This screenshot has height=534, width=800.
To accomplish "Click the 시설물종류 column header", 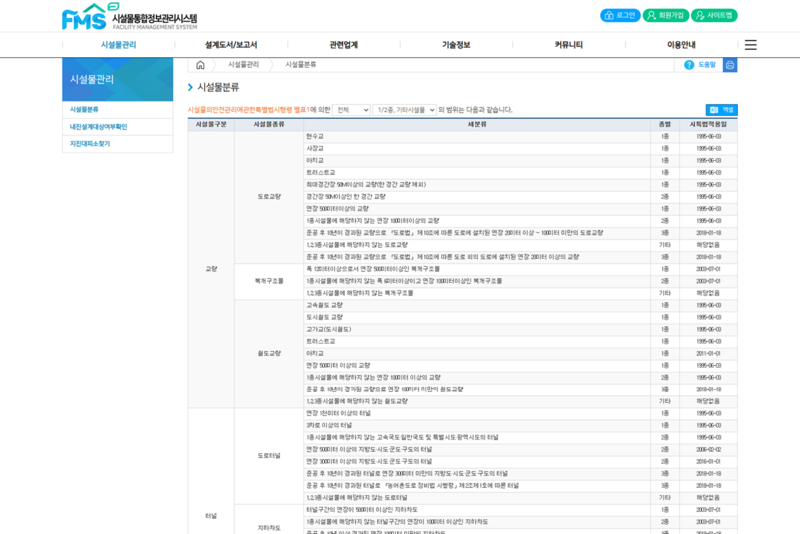I will (269, 124).
